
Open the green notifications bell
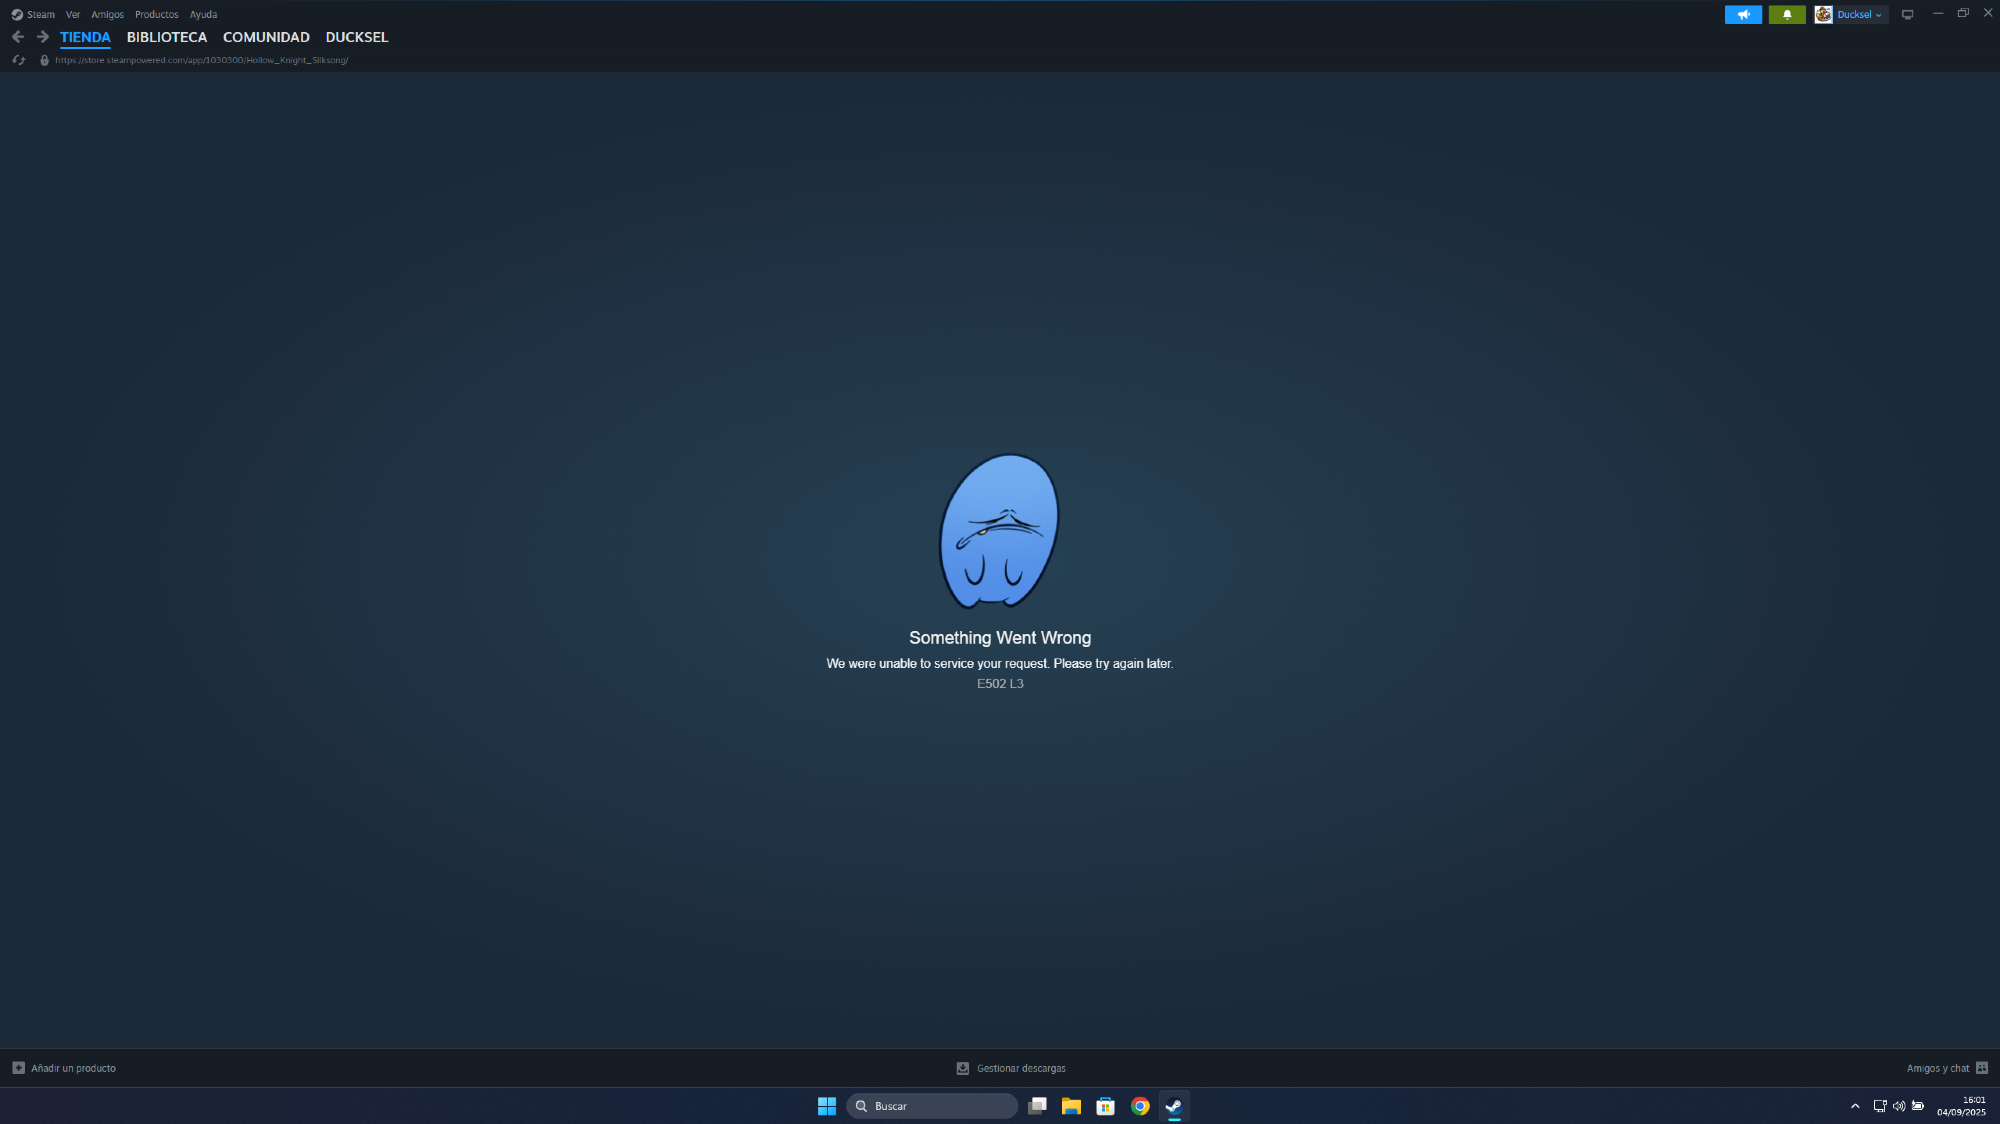pos(1786,15)
